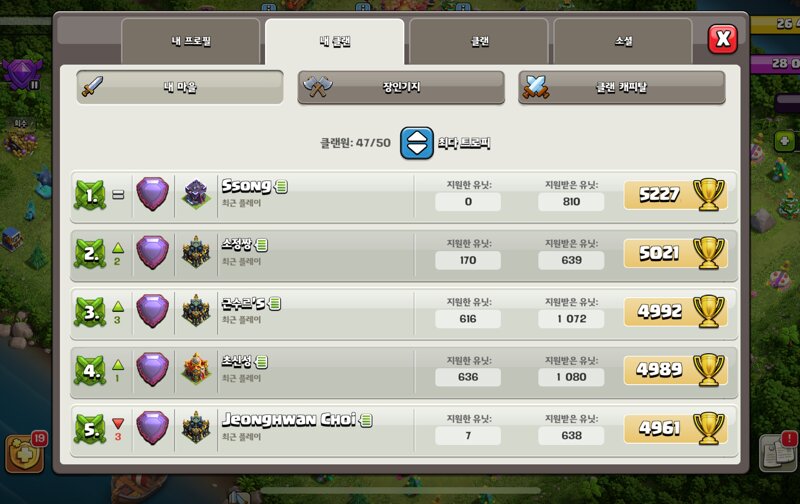Open the notes icon with red alert
800x504 pixels.
pyautogui.click(x=778, y=452)
